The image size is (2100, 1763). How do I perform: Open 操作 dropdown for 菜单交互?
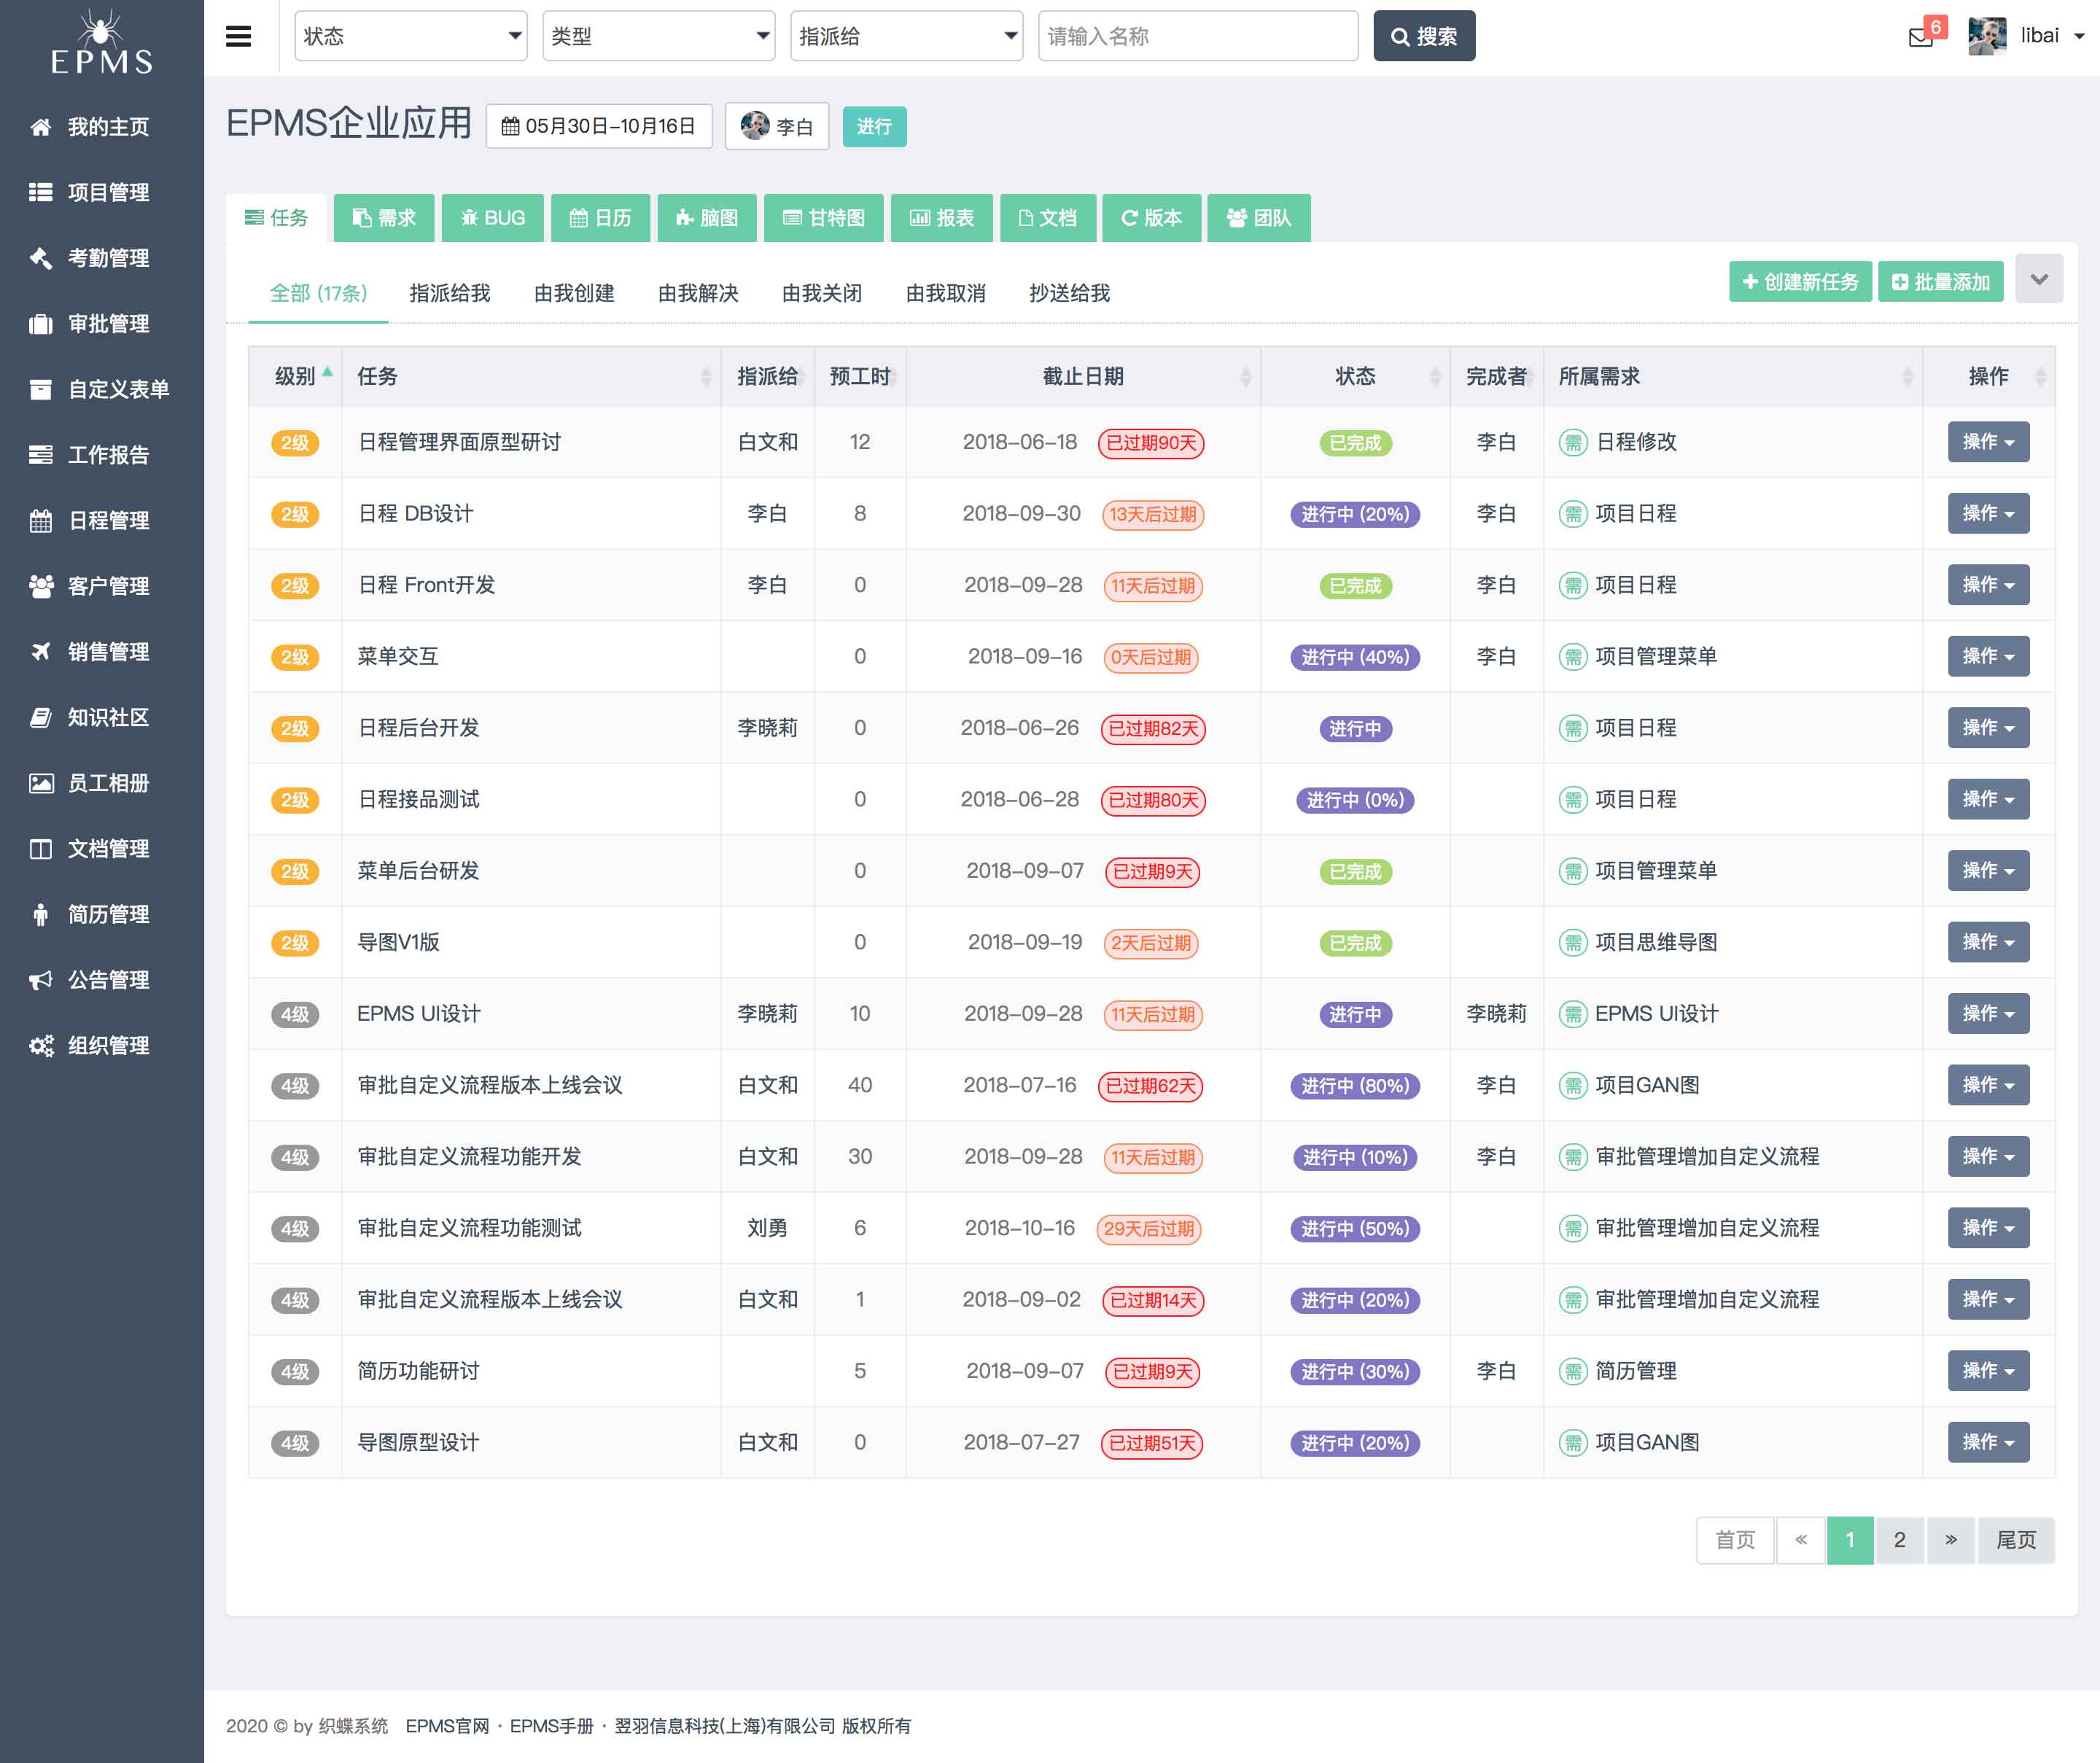[1988, 656]
